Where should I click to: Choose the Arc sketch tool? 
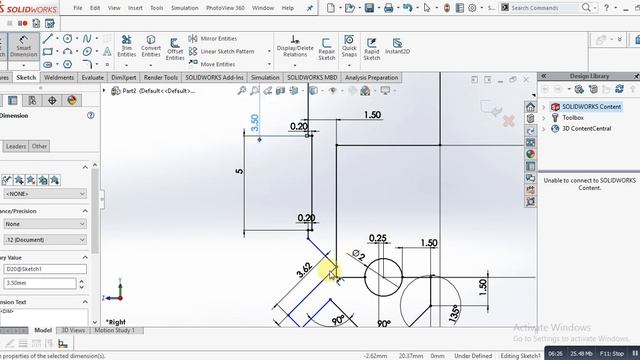point(67,51)
